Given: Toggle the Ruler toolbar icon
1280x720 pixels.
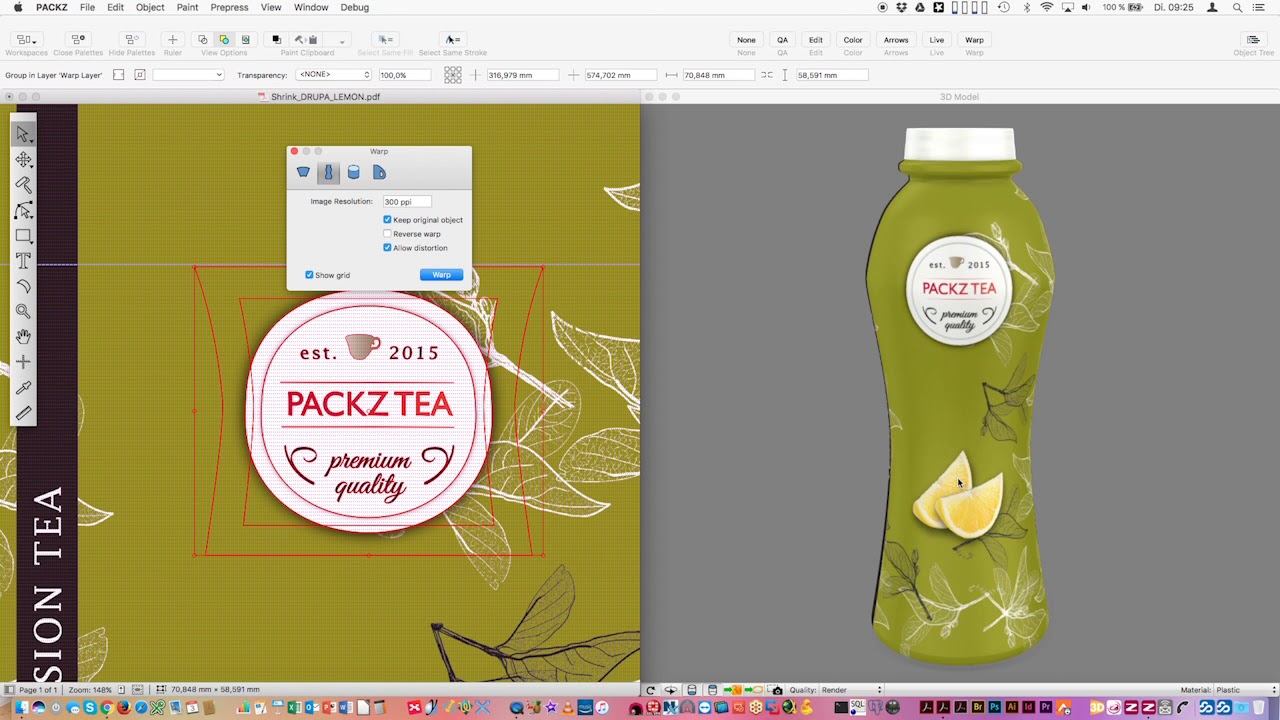Looking at the screenshot, I should coord(172,40).
